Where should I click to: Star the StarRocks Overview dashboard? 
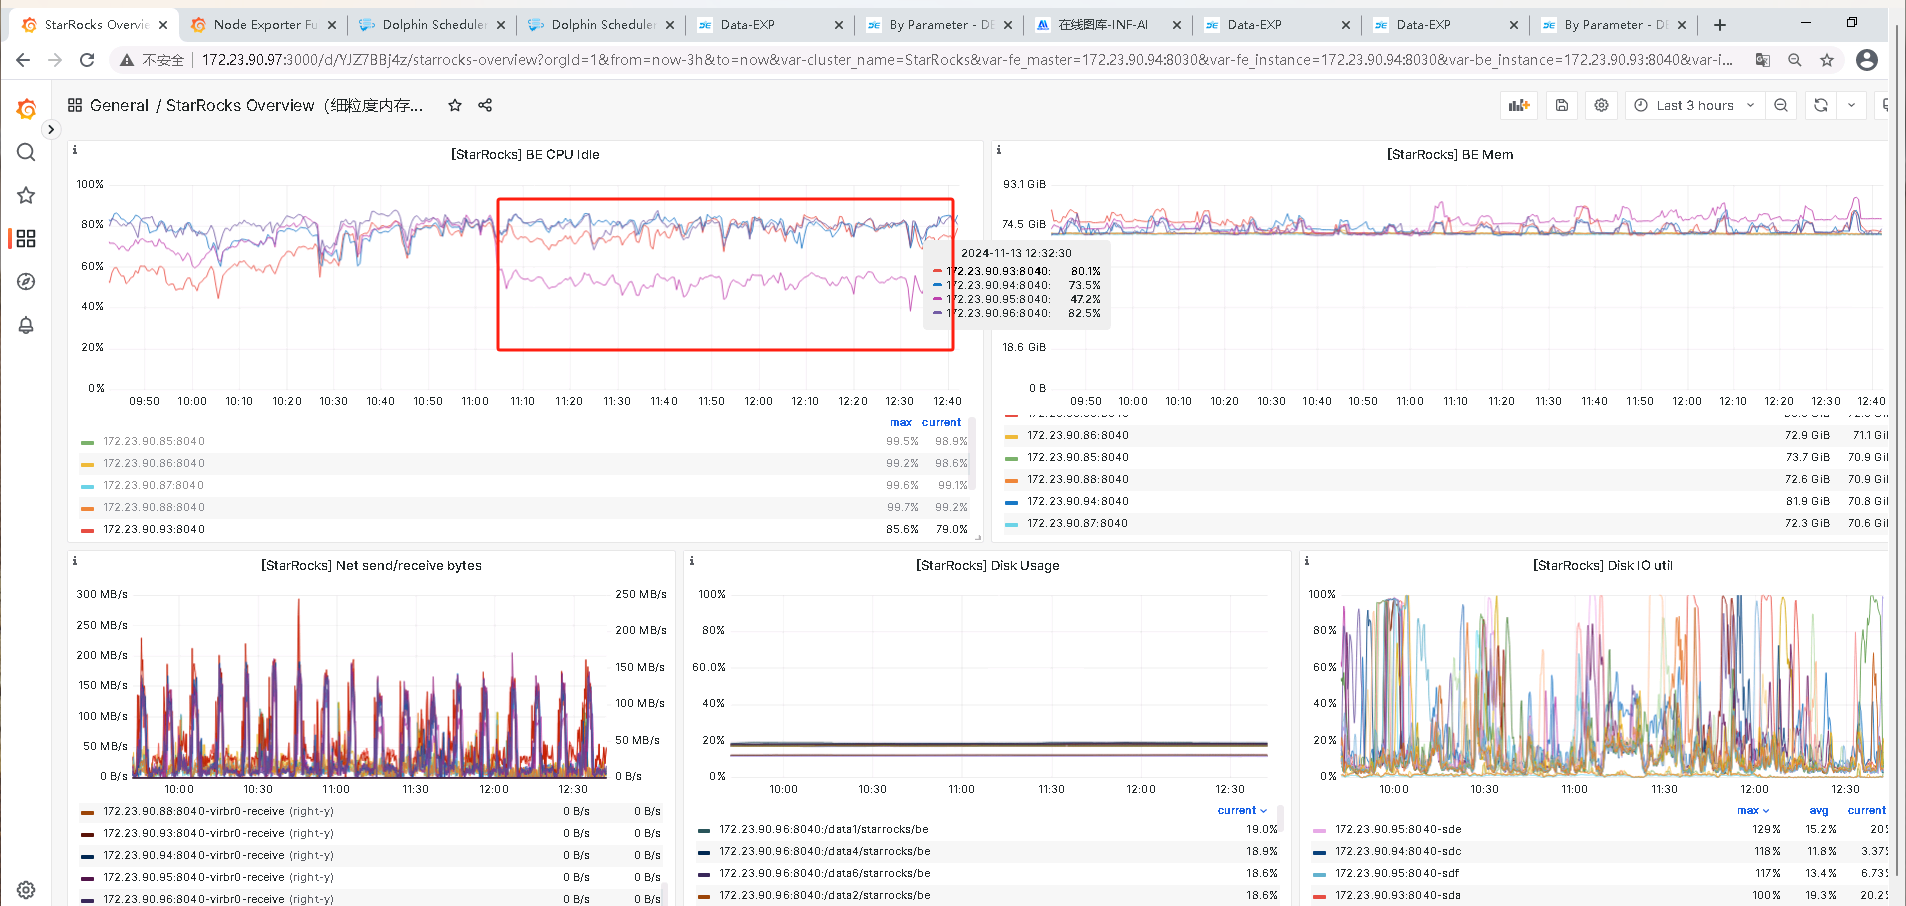pyautogui.click(x=455, y=105)
